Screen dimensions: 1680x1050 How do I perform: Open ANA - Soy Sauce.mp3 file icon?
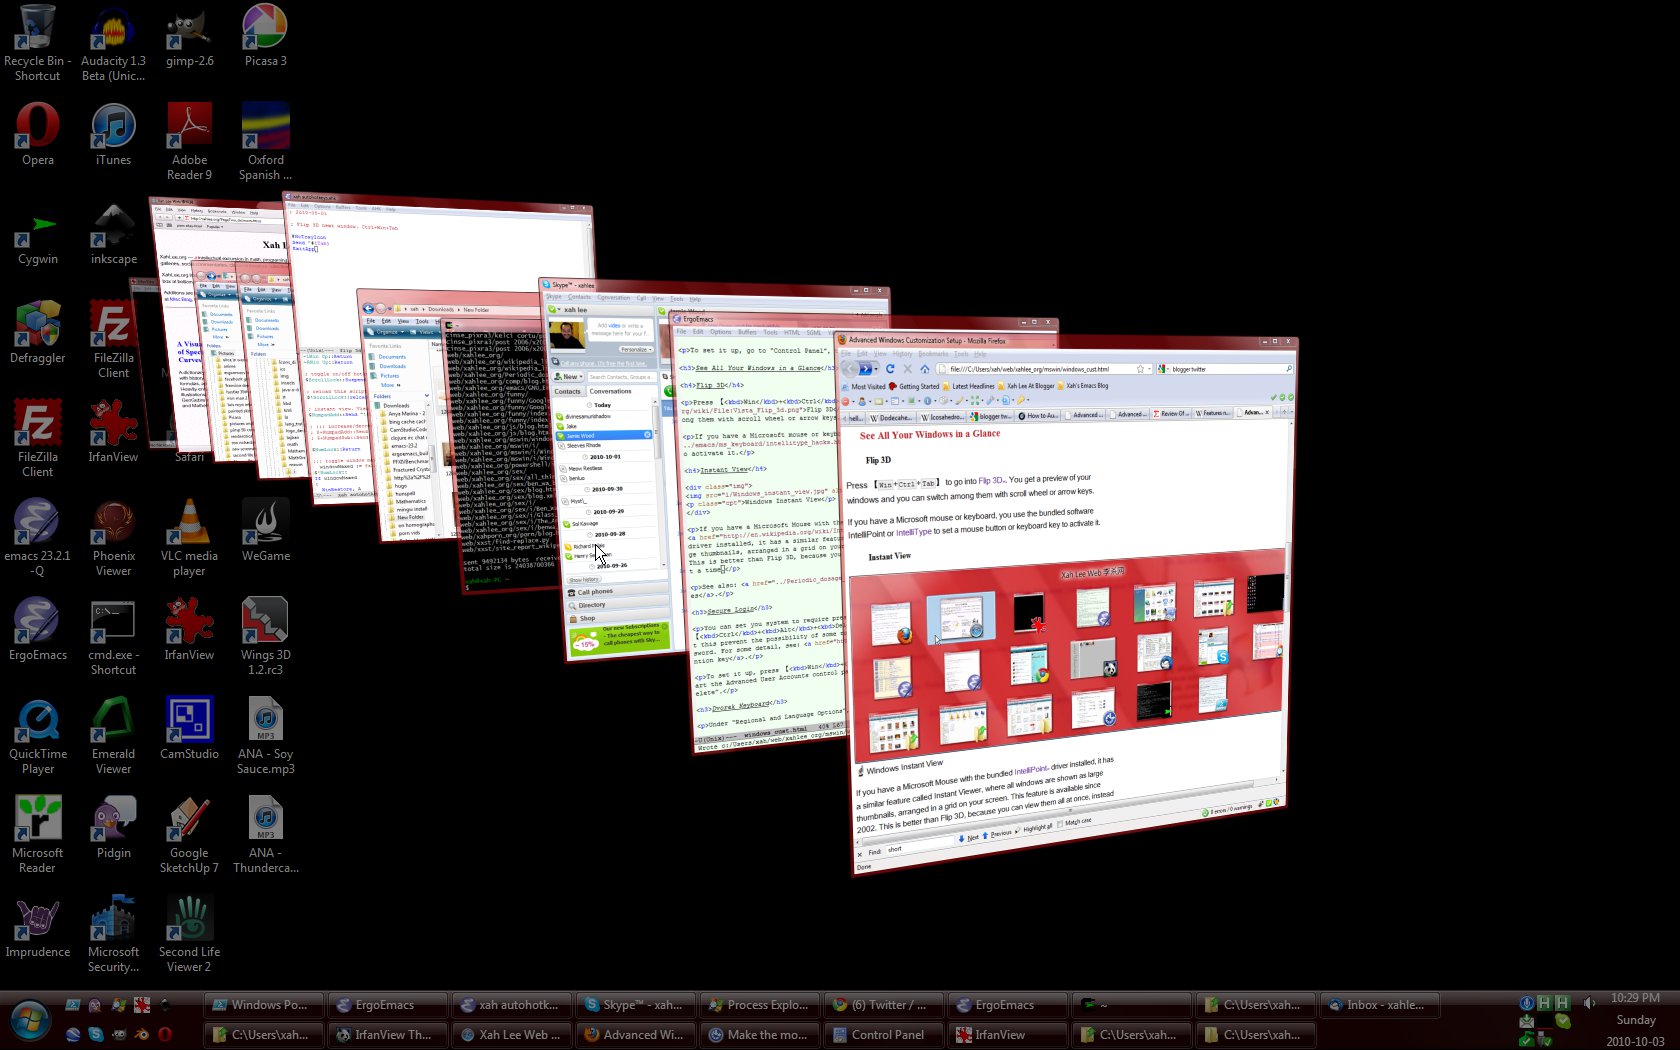[265, 736]
